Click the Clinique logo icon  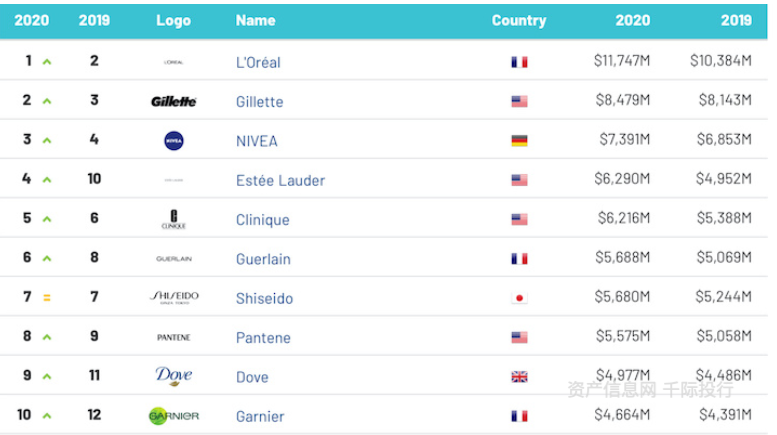point(173,219)
